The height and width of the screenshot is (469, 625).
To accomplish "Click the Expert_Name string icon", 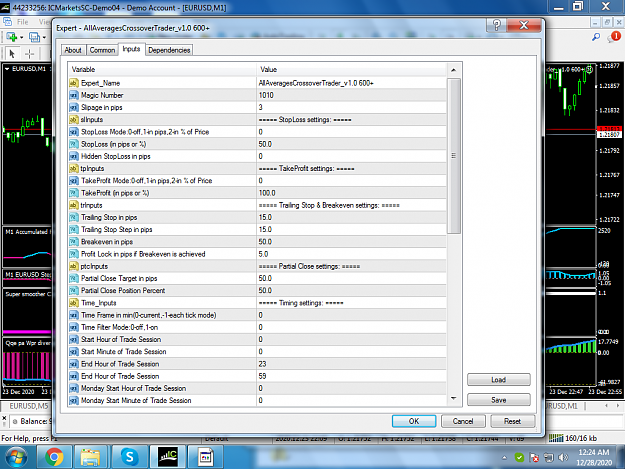I will click(x=74, y=83).
